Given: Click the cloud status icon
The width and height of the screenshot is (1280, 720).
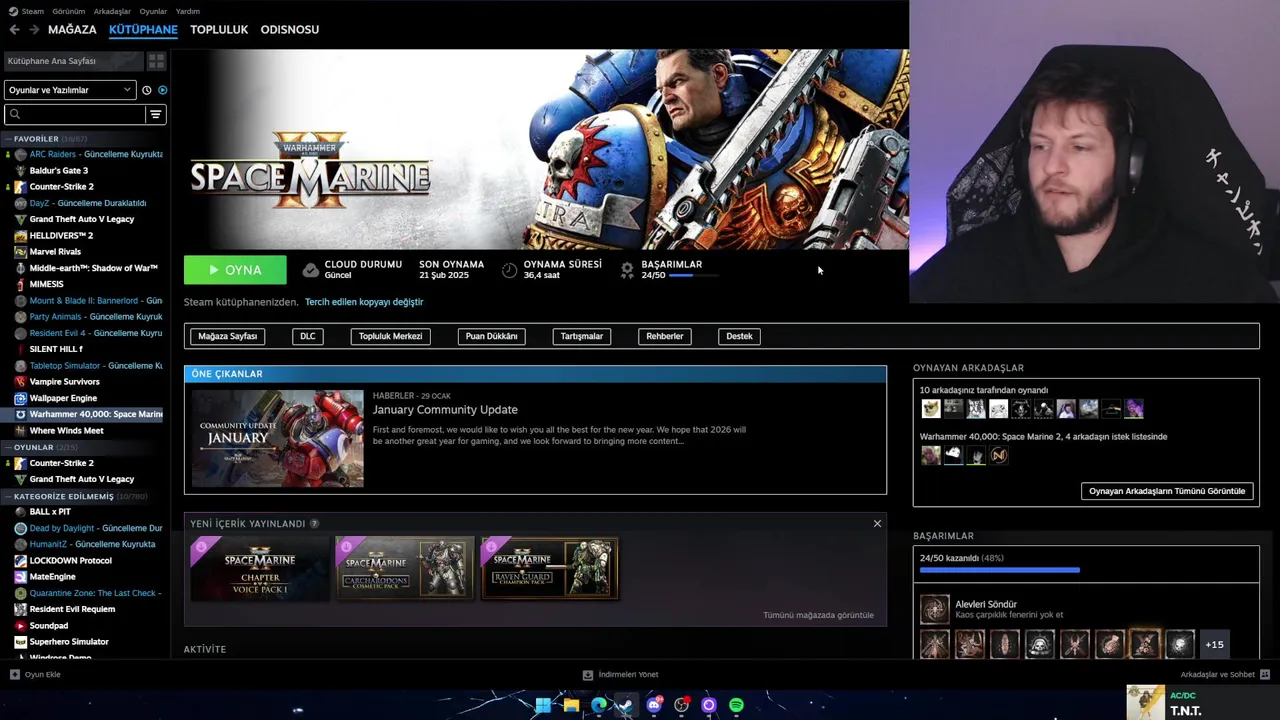Looking at the screenshot, I should (x=311, y=270).
